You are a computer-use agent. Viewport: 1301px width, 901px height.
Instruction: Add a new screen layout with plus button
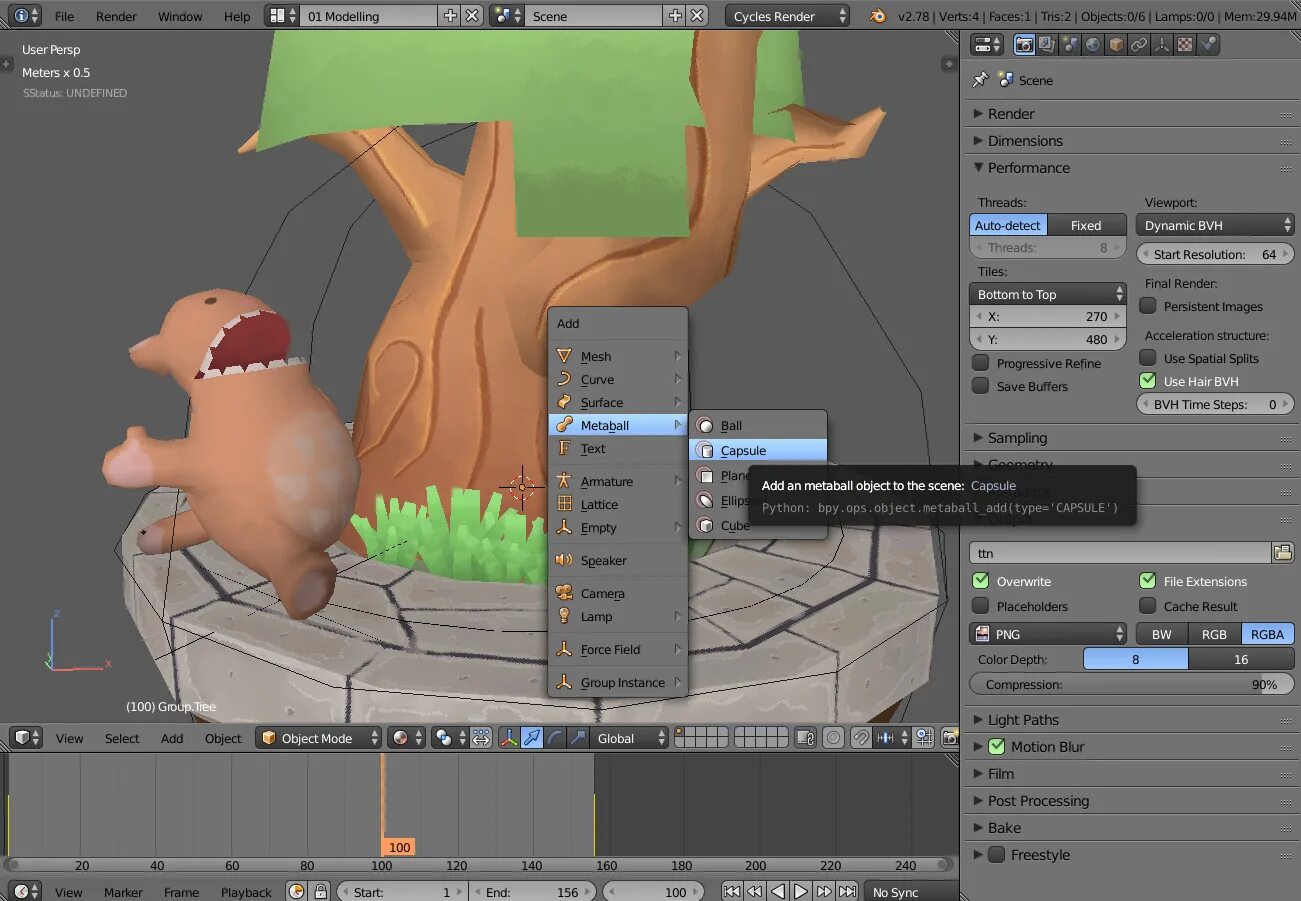tap(450, 16)
